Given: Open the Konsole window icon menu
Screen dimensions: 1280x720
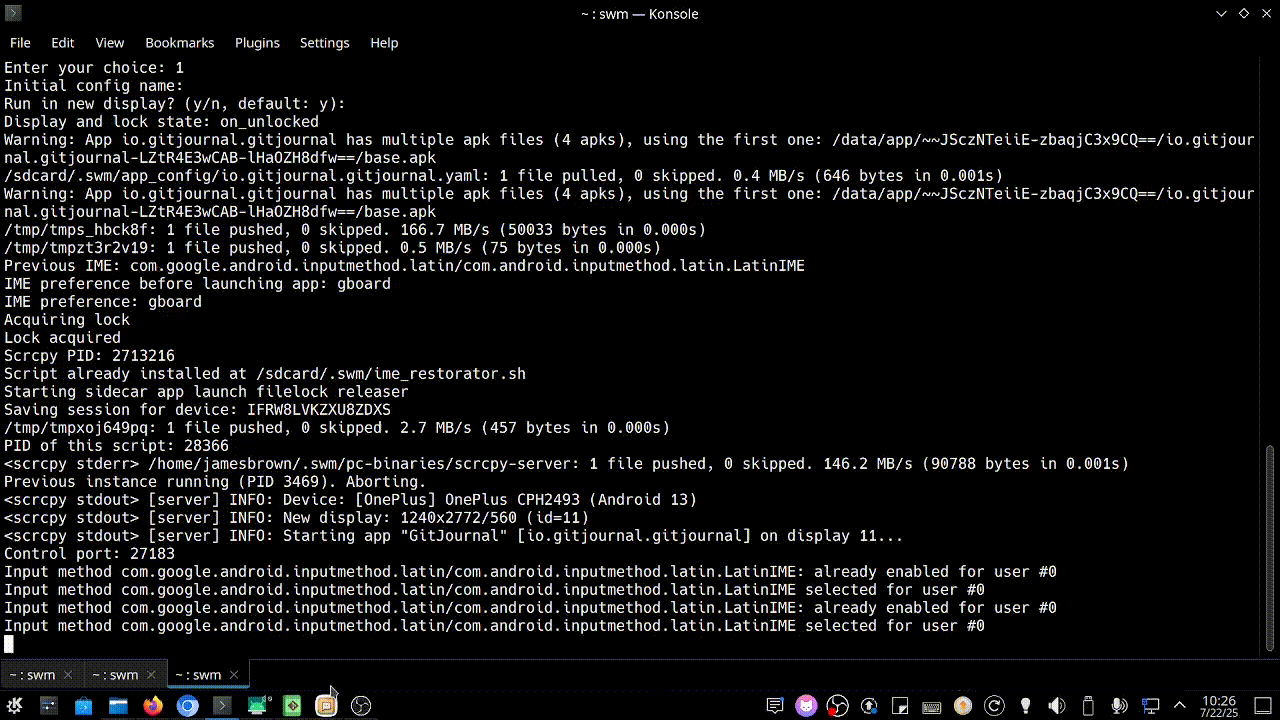Looking at the screenshot, I should pos(14,13).
